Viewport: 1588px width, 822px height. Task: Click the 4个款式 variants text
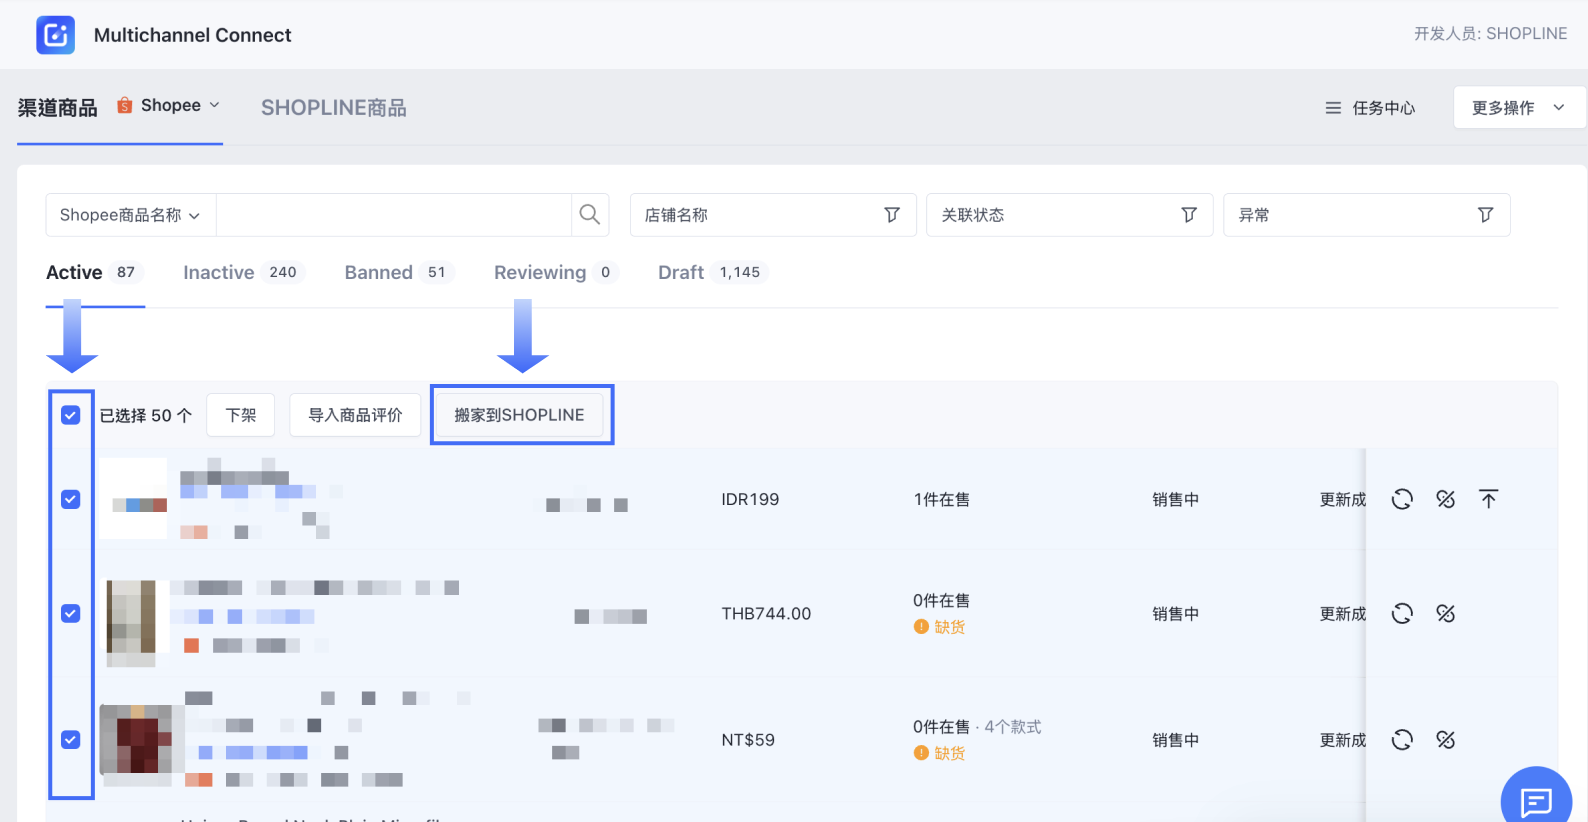click(x=1013, y=727)
